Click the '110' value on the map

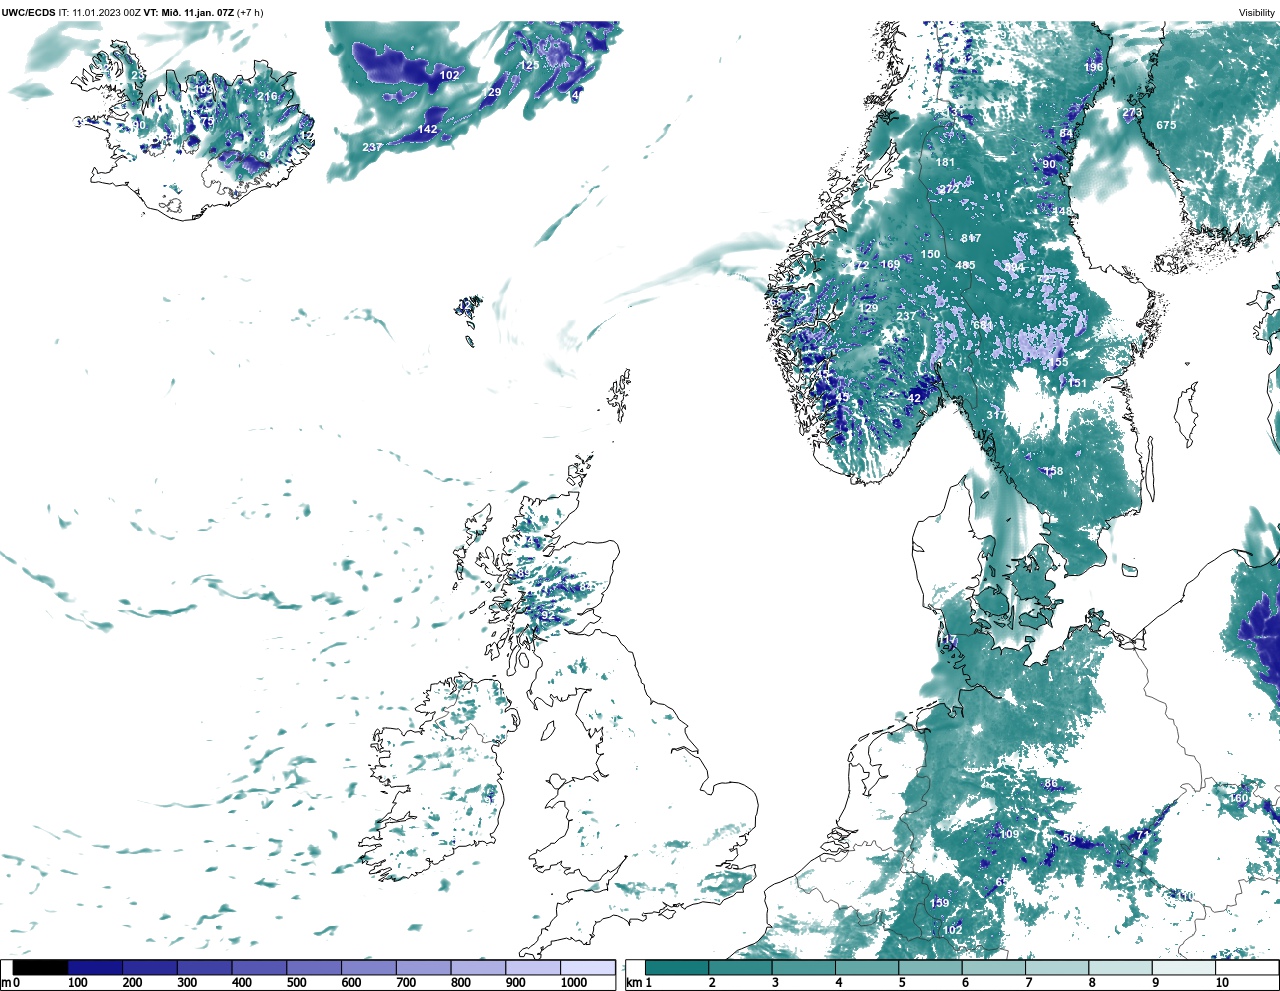tap(1186, 896)
